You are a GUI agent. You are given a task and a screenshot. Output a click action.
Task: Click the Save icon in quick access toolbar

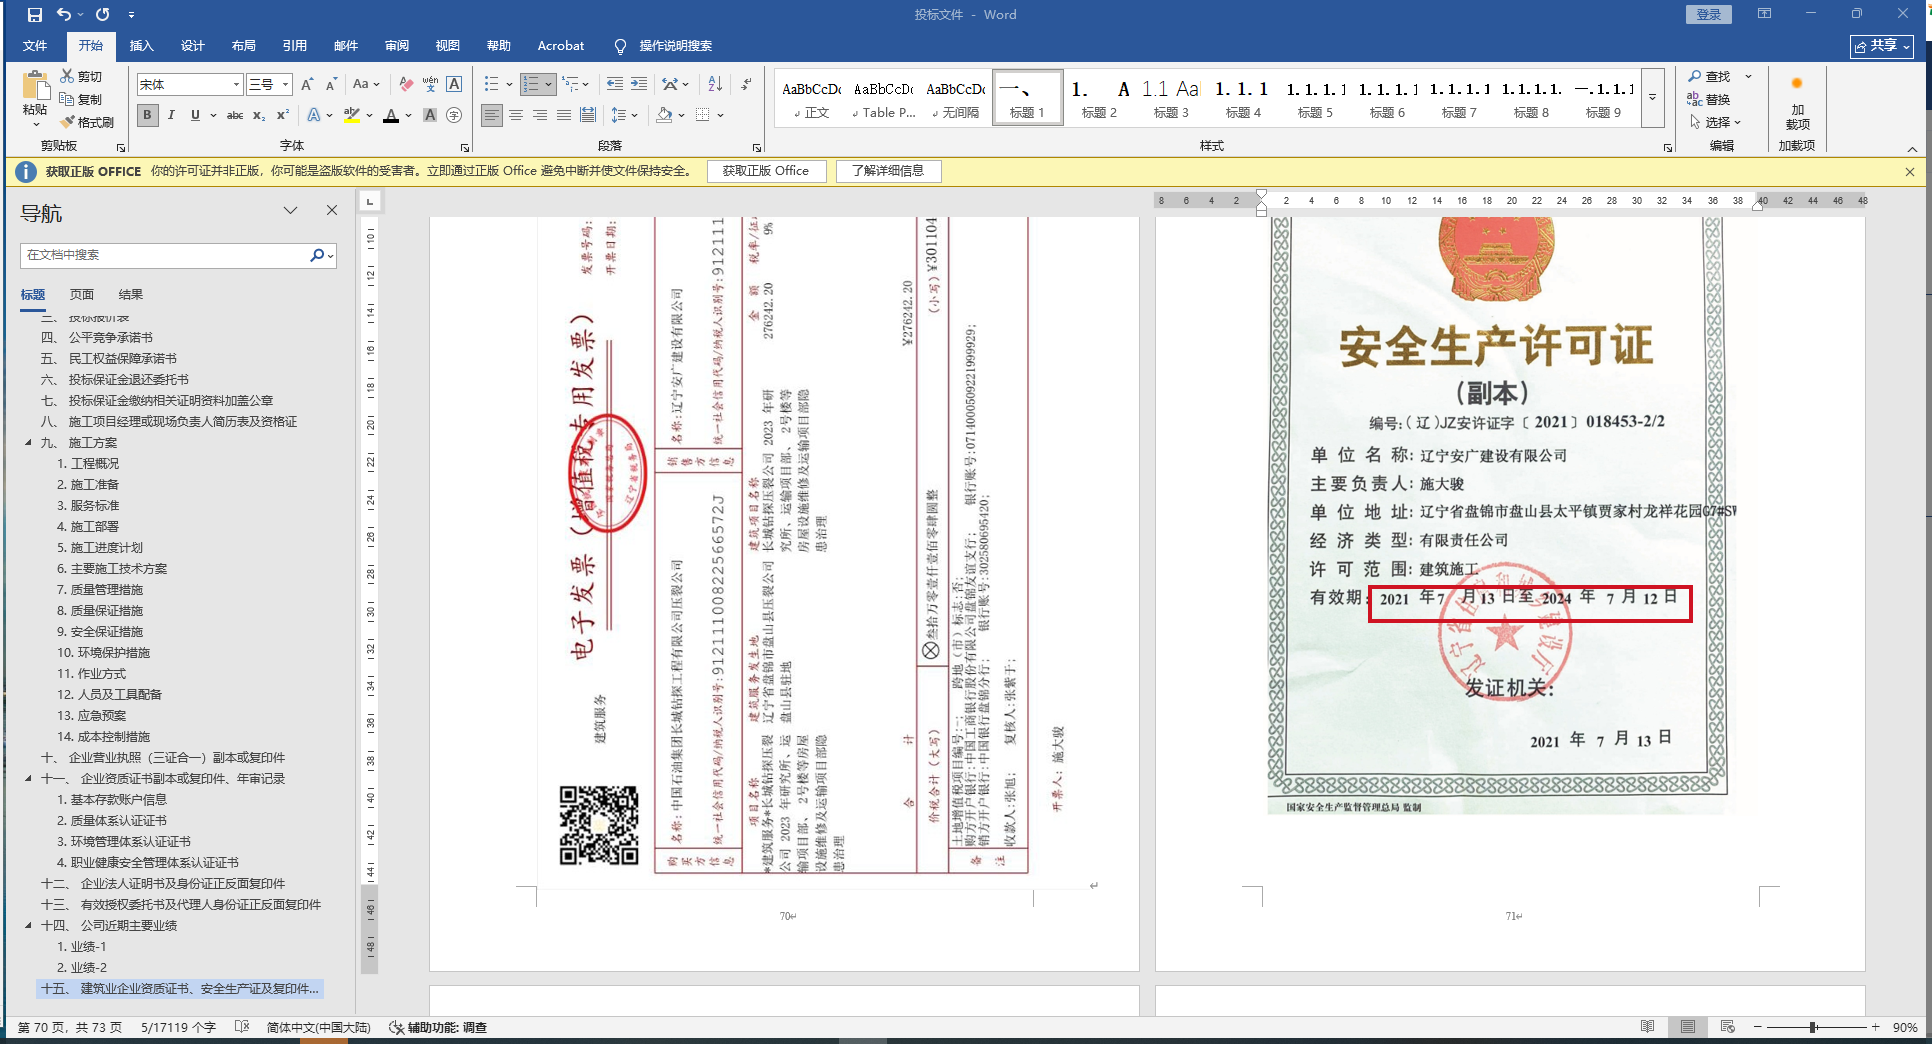click(x=35, y=15)
